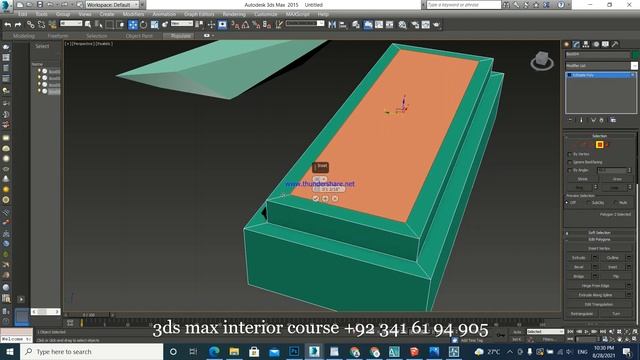Open the Modify tab in command panel

(576, 44)
